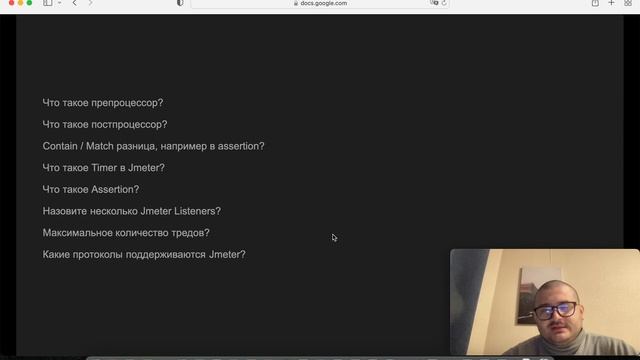This screenshot has height=360, width=640.
Task: Click the line 'Что такое Timer в Jmeter?'
Action: (104, 168)
